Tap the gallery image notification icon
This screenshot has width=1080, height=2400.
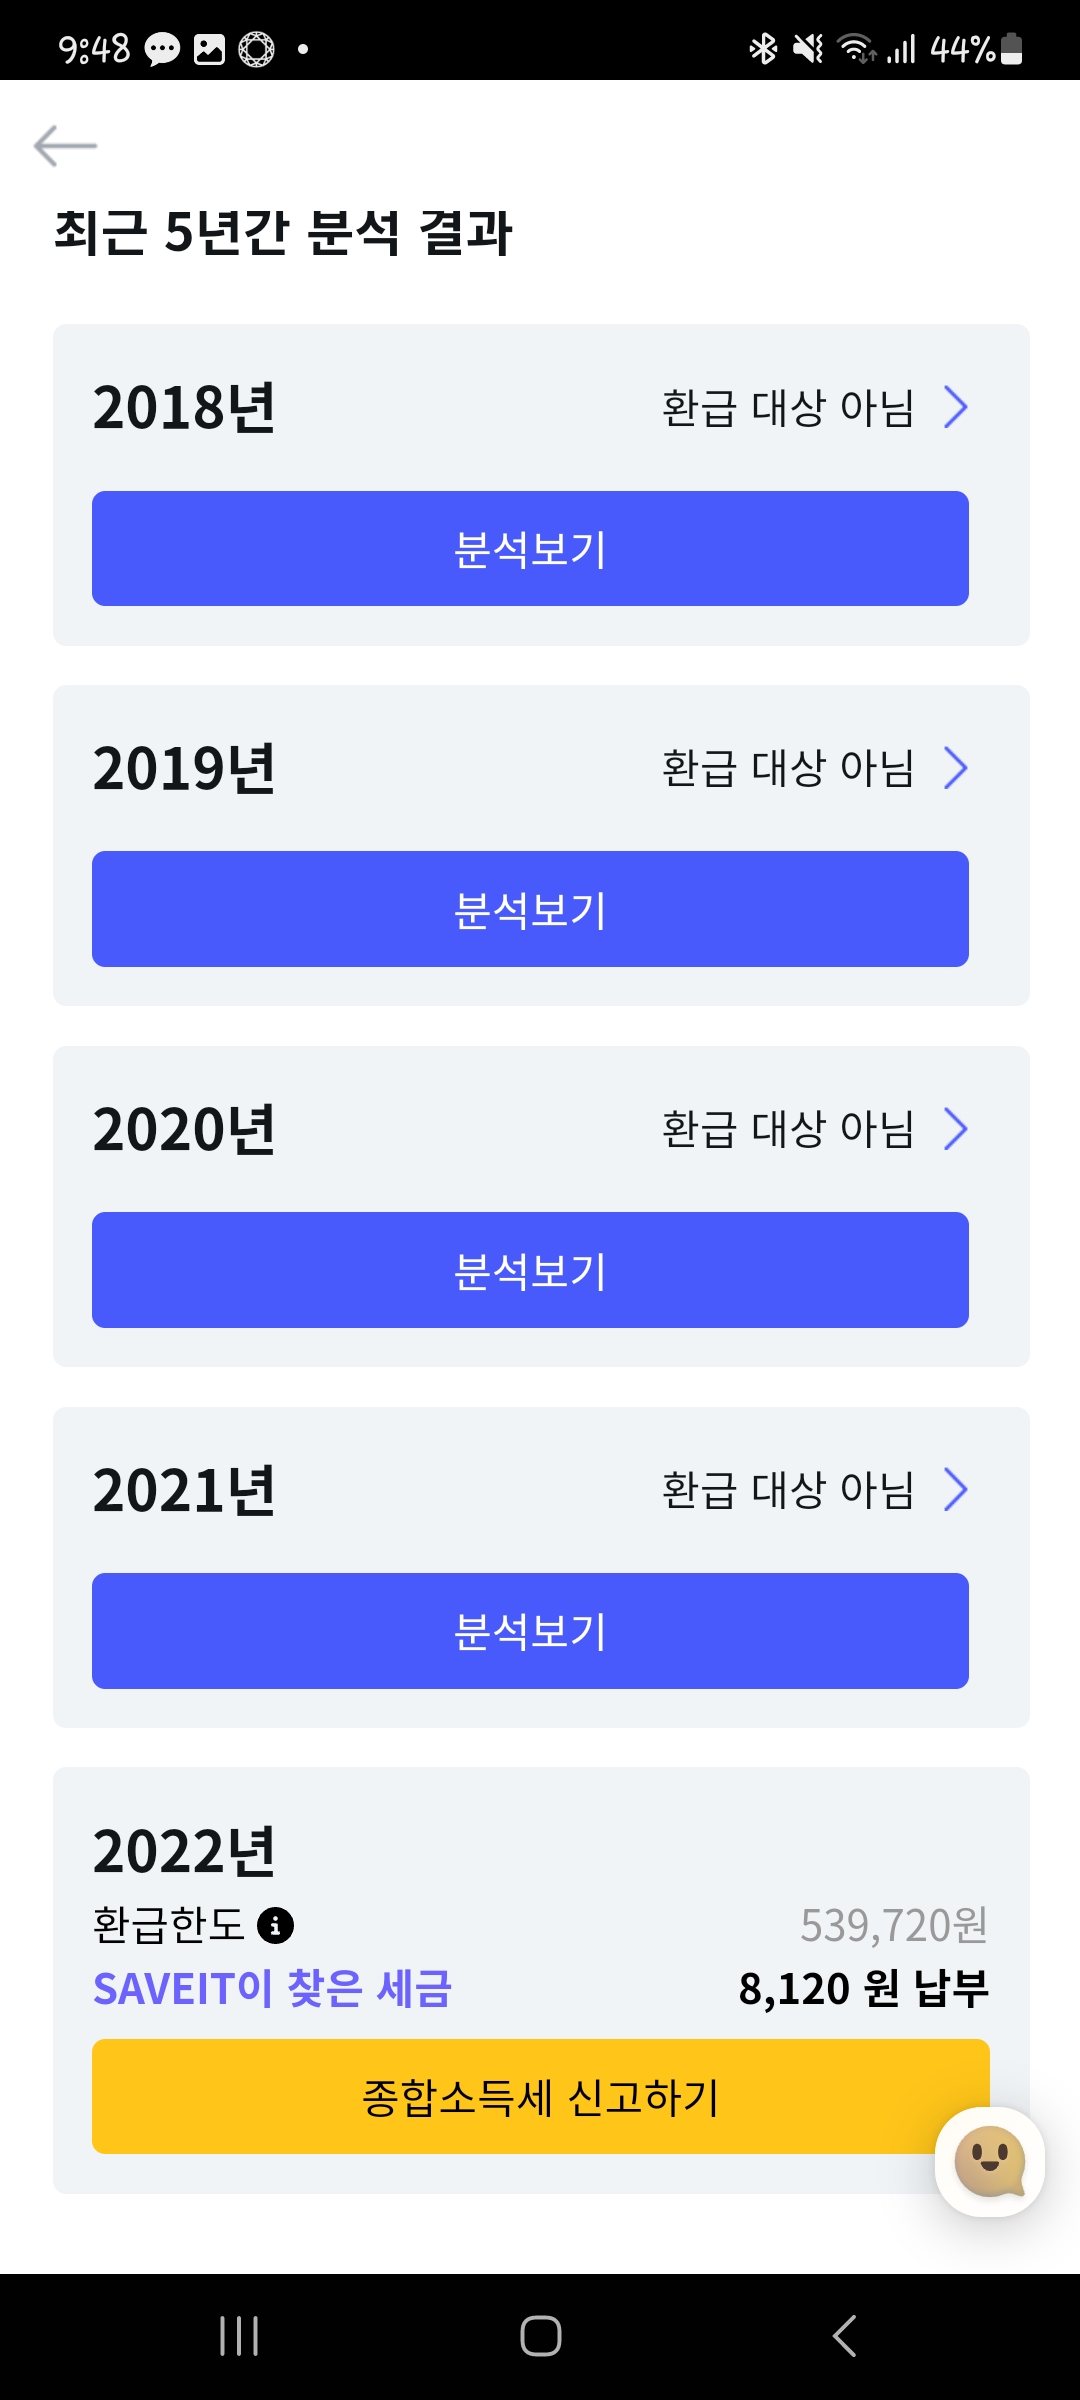pos(209,49)
